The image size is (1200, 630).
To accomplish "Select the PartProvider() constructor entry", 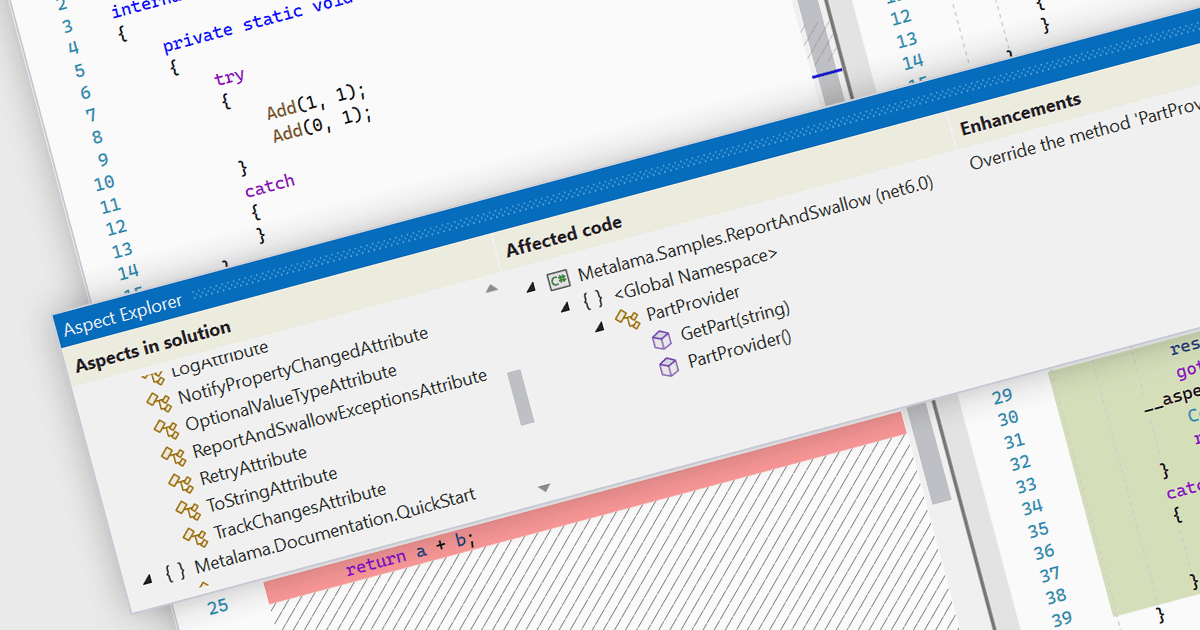I will [x=739, y=350].
